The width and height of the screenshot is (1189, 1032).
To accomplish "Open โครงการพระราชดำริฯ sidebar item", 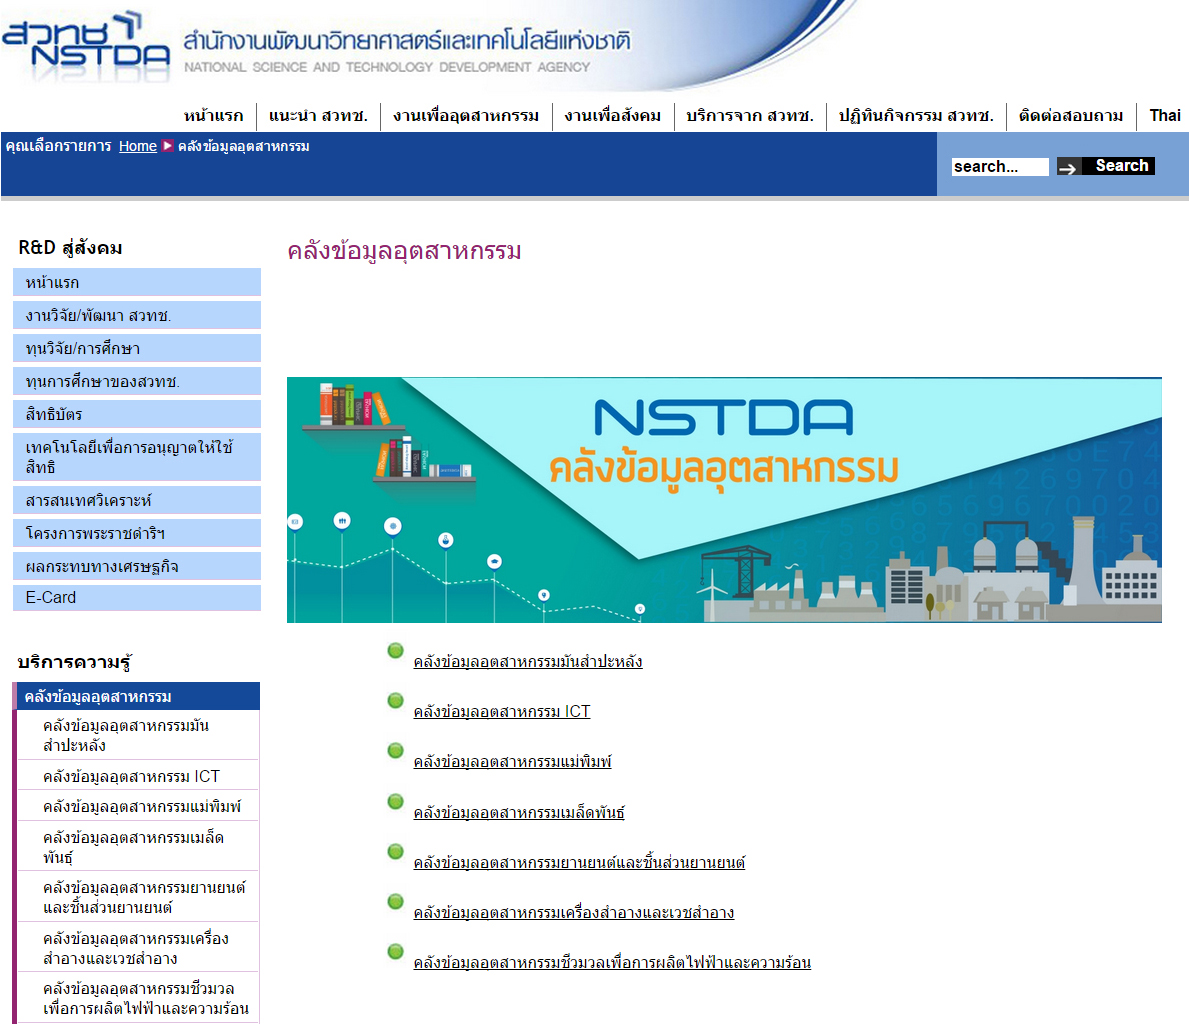I will pos(137,533).
